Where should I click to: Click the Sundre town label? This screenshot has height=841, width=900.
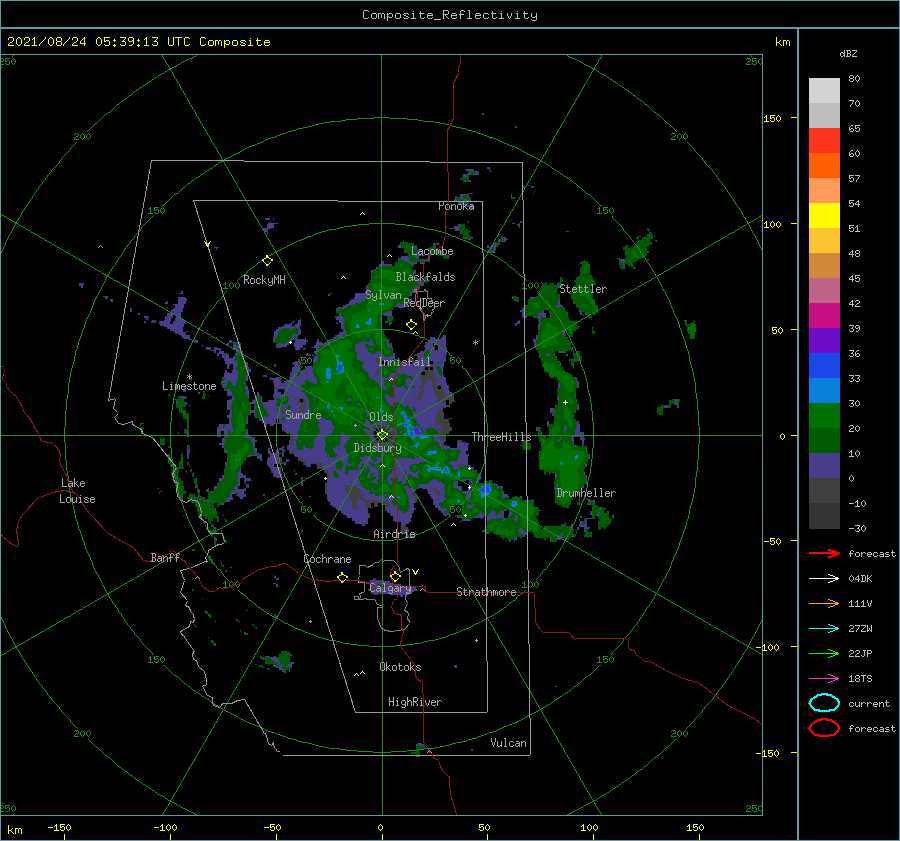pyautogui.click(x=303, y=414)
